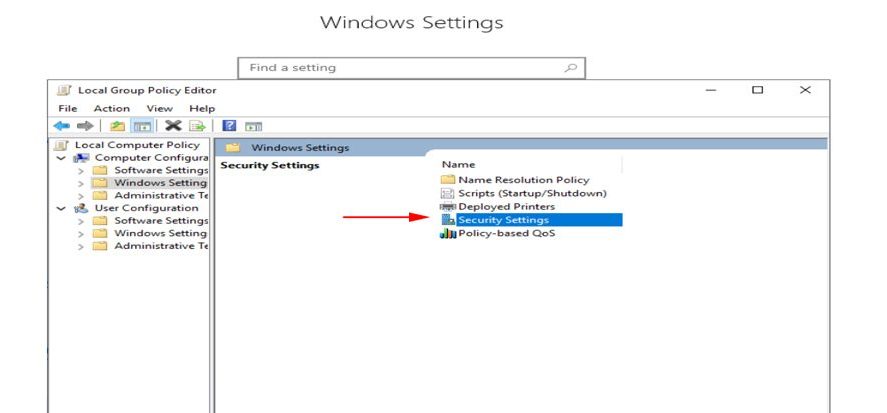Click the Find a setting search box
The width and height of the screenshot is (887, 413).
pyautogui.click(x=411, y=68)
